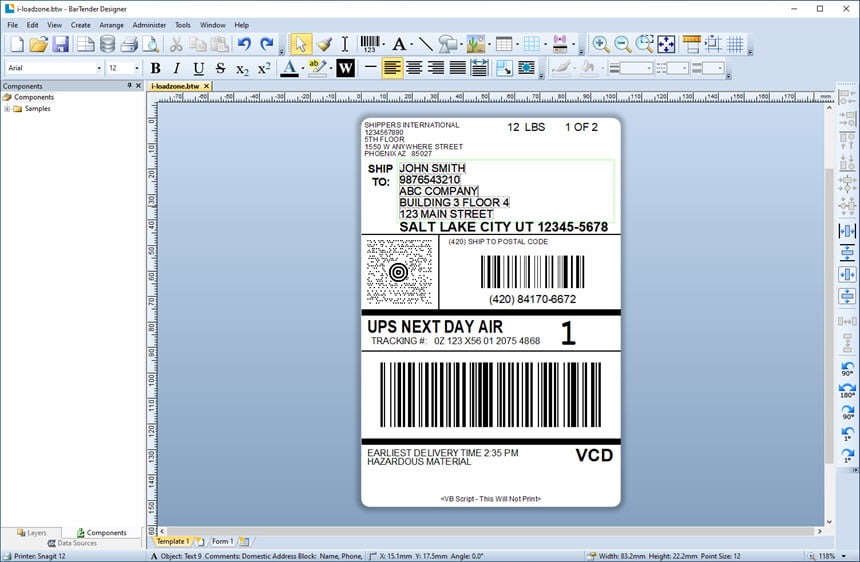The height and width of the screenshot is (562, 860).
Task: Select the table object tool
Action: click(x=503, y=44)
